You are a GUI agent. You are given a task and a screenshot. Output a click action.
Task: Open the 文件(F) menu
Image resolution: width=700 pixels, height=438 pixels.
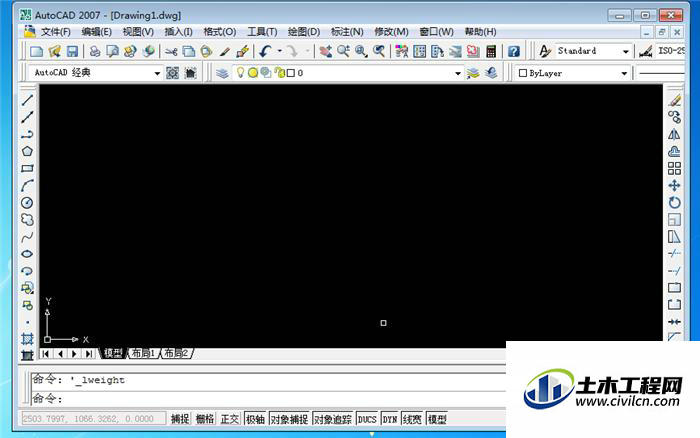click(56, 32)
